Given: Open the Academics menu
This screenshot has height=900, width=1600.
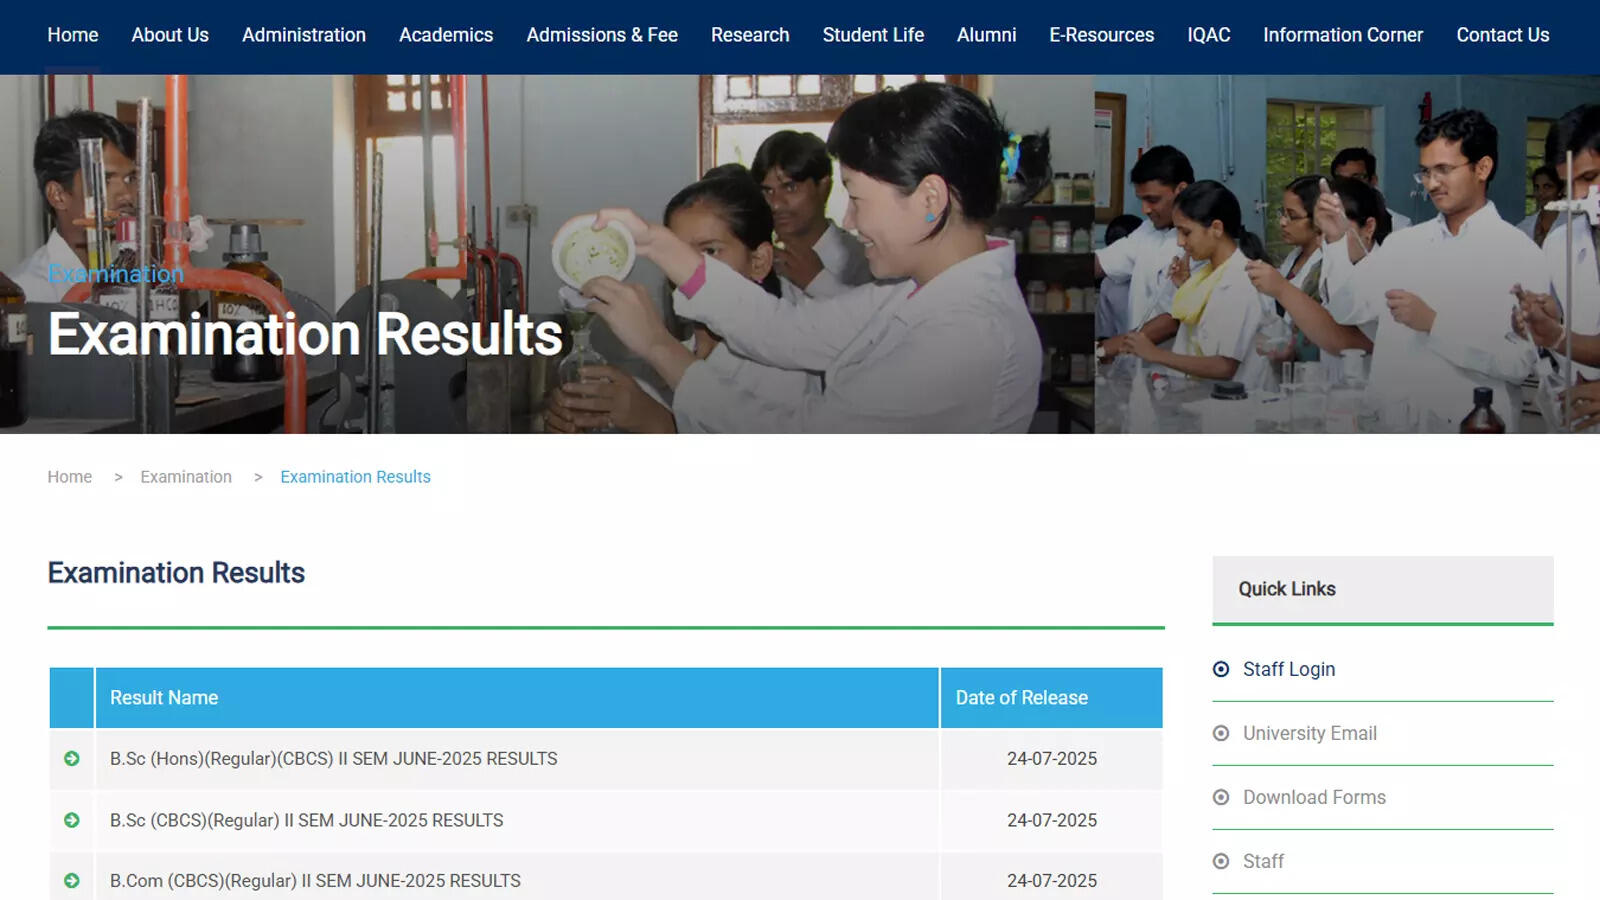Looking at the screenshot, I should (x=446, y=35).
